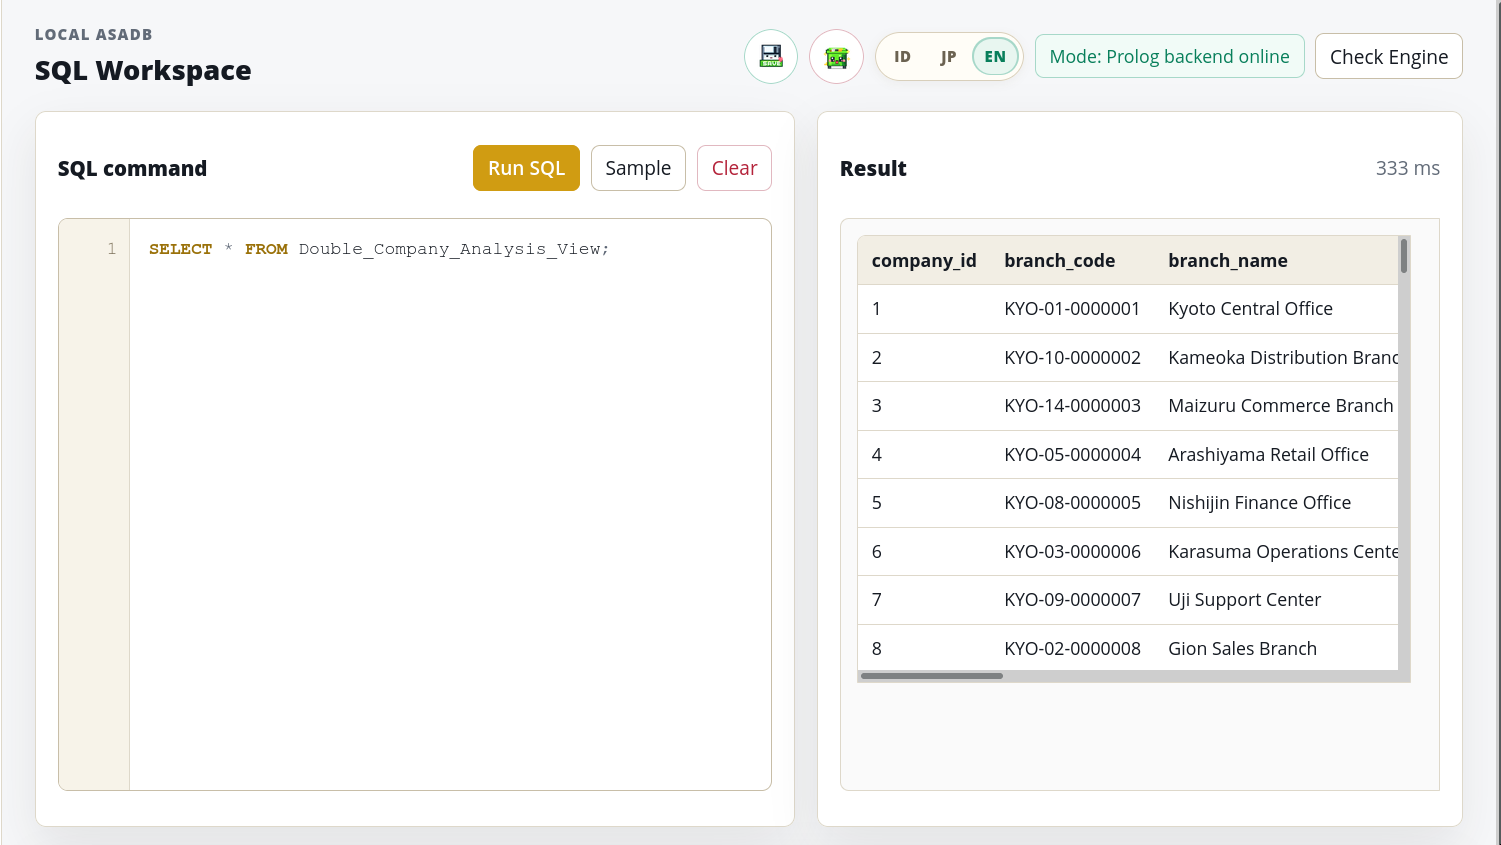The width and height of the screenshot is (1501, 845).
Task: Click inside the SQL editor text area
Action: pyautogui.click(x=450, y=504)
